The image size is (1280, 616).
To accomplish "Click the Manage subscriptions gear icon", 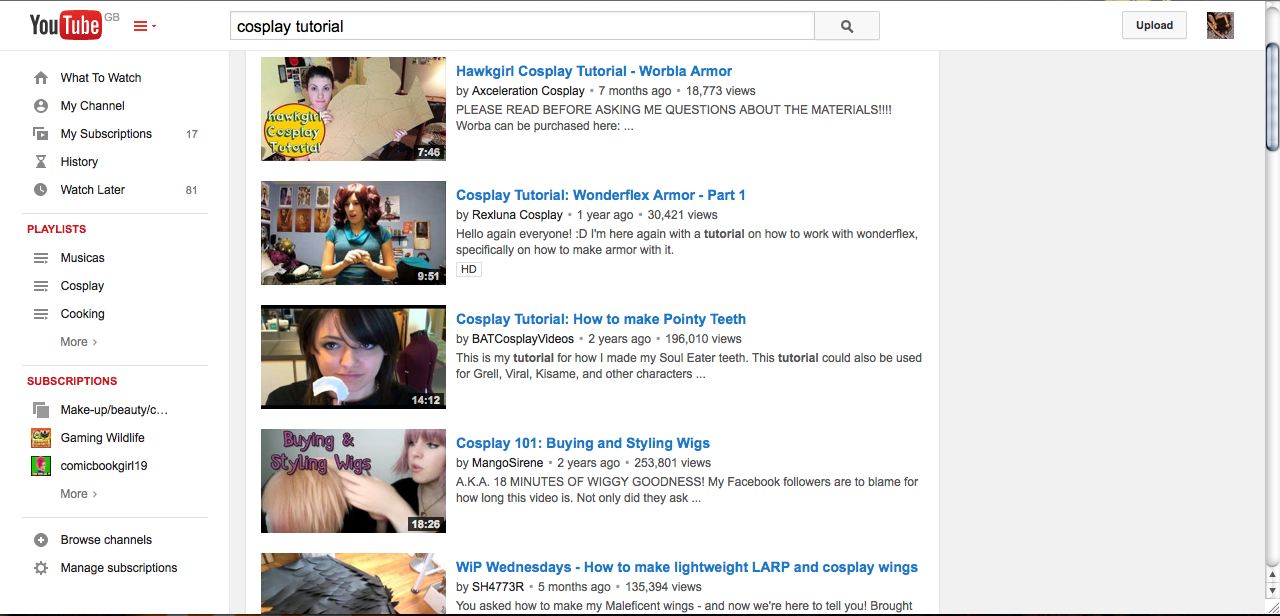I will click(41, 568).
